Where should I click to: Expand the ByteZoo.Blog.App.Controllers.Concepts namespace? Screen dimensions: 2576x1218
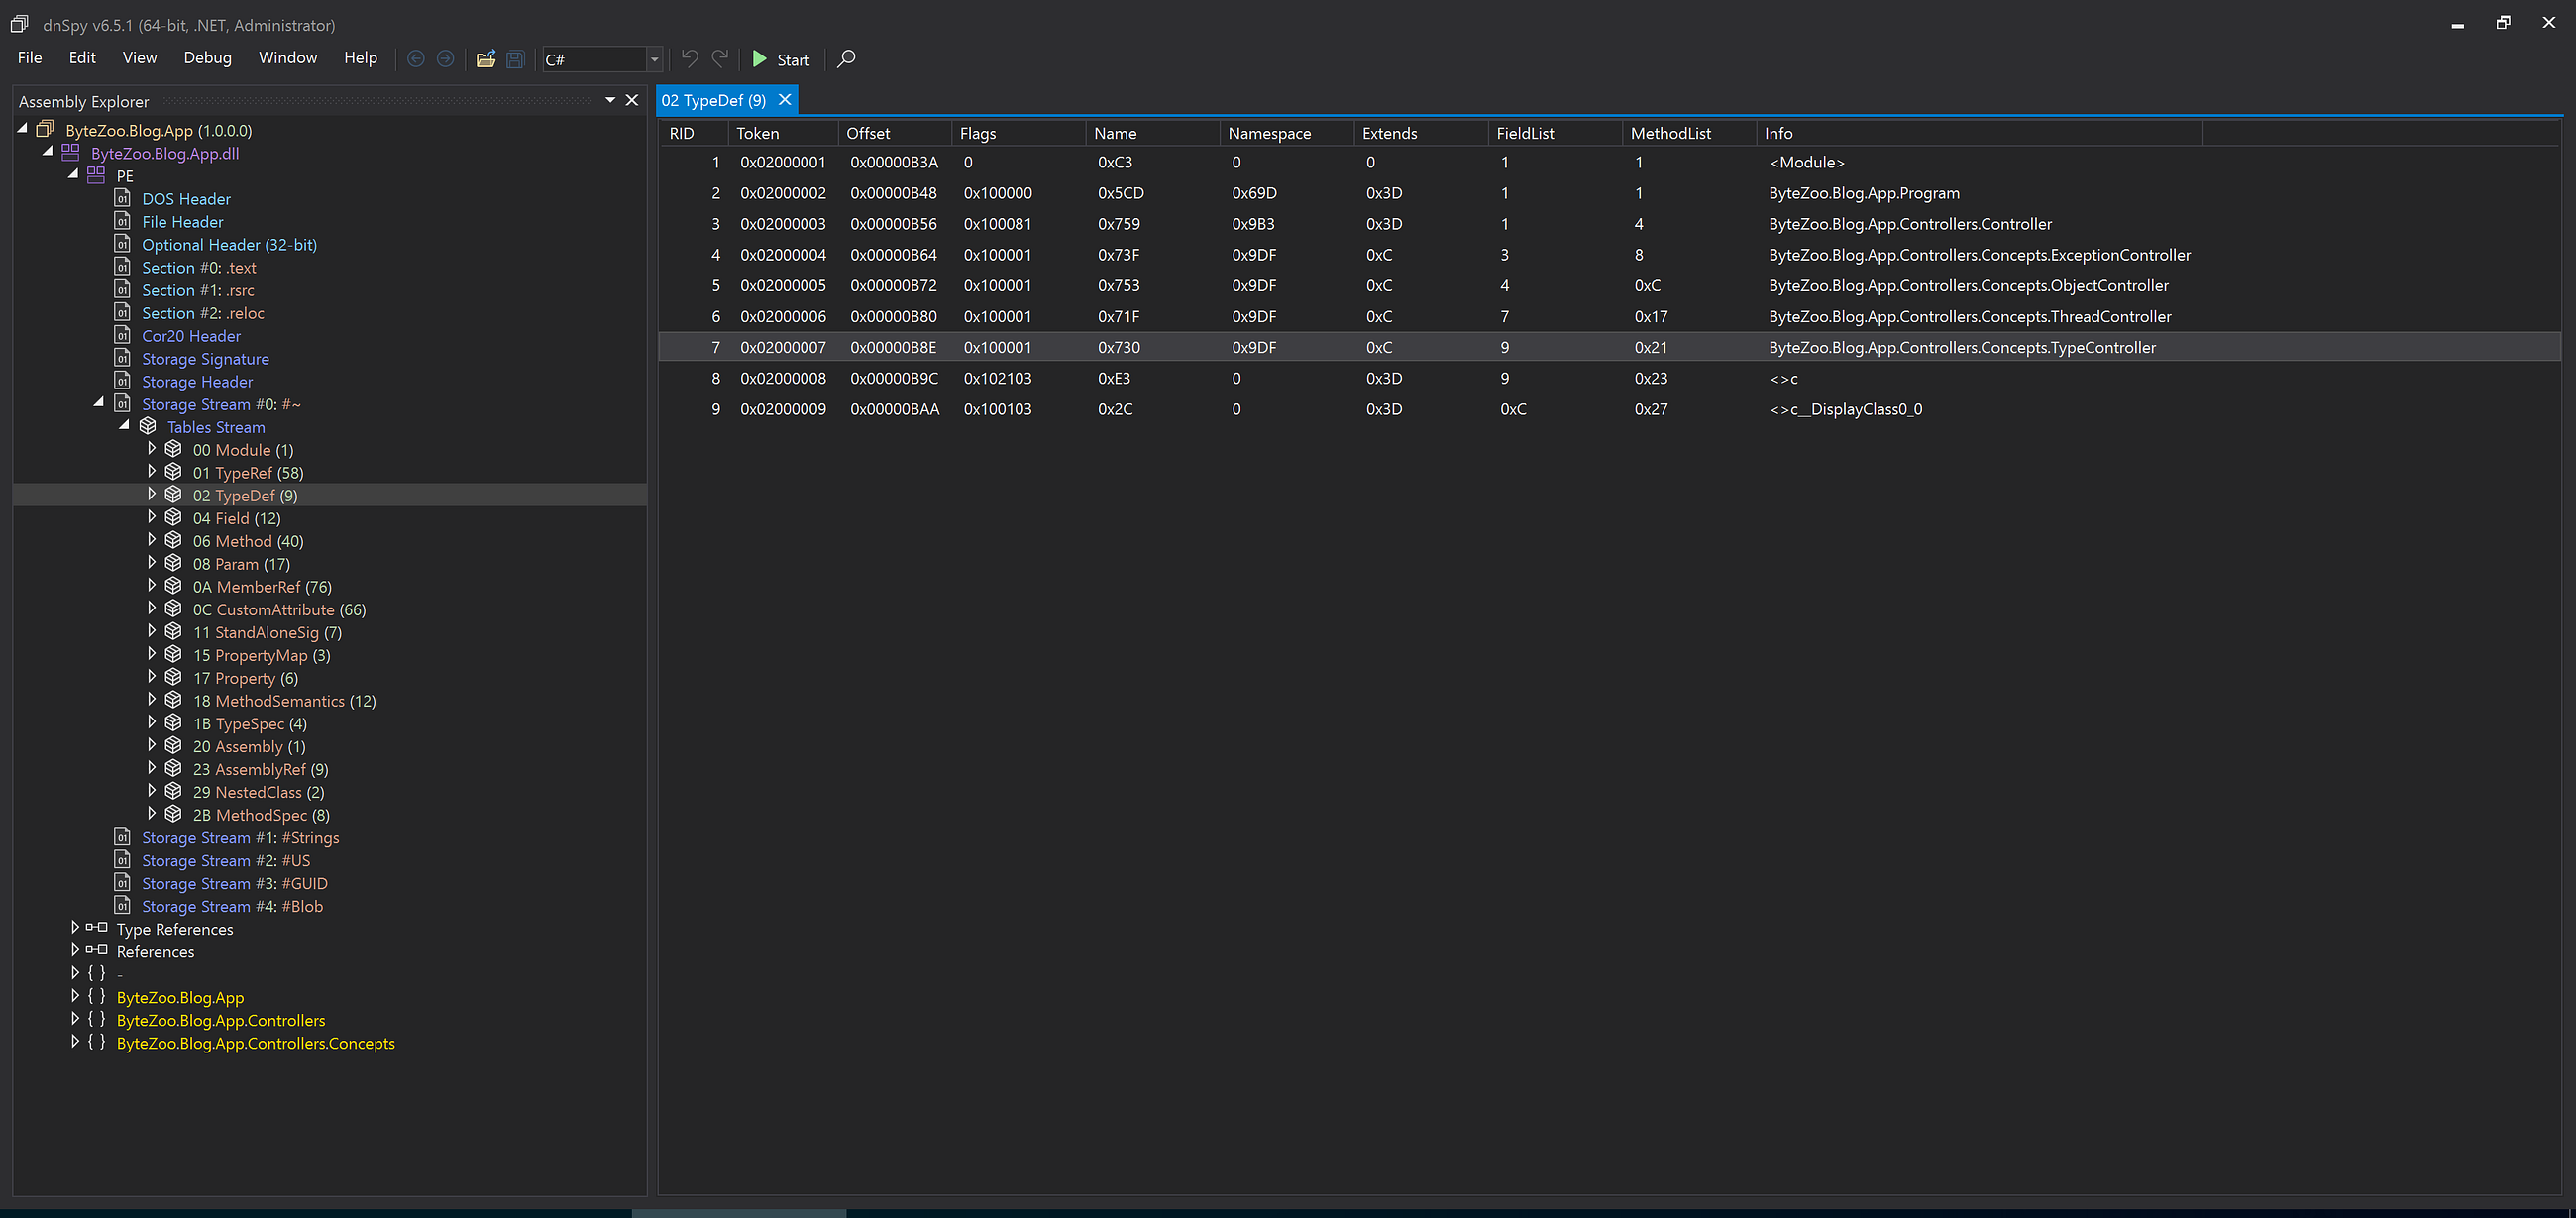pos(75,1042)
